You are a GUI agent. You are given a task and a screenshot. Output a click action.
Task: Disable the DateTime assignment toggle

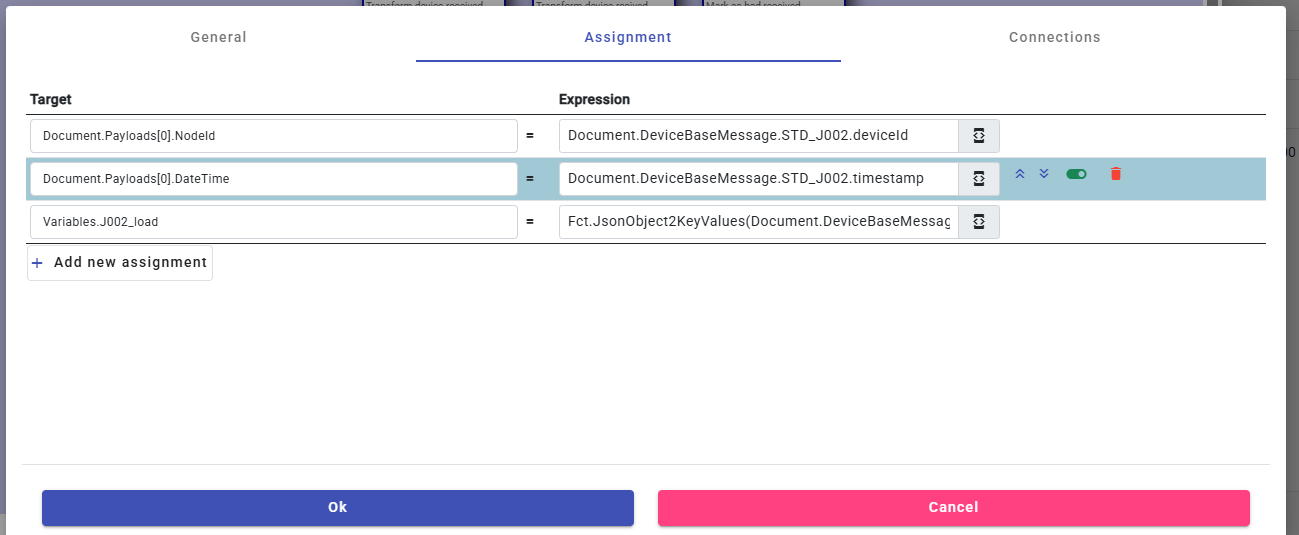point(1076,174)
